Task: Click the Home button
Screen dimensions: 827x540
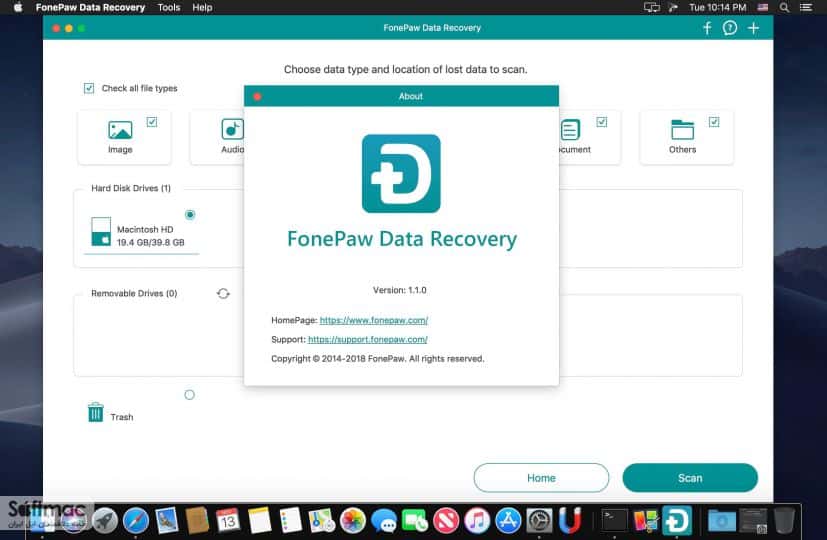Action: (x=541, y=478)
